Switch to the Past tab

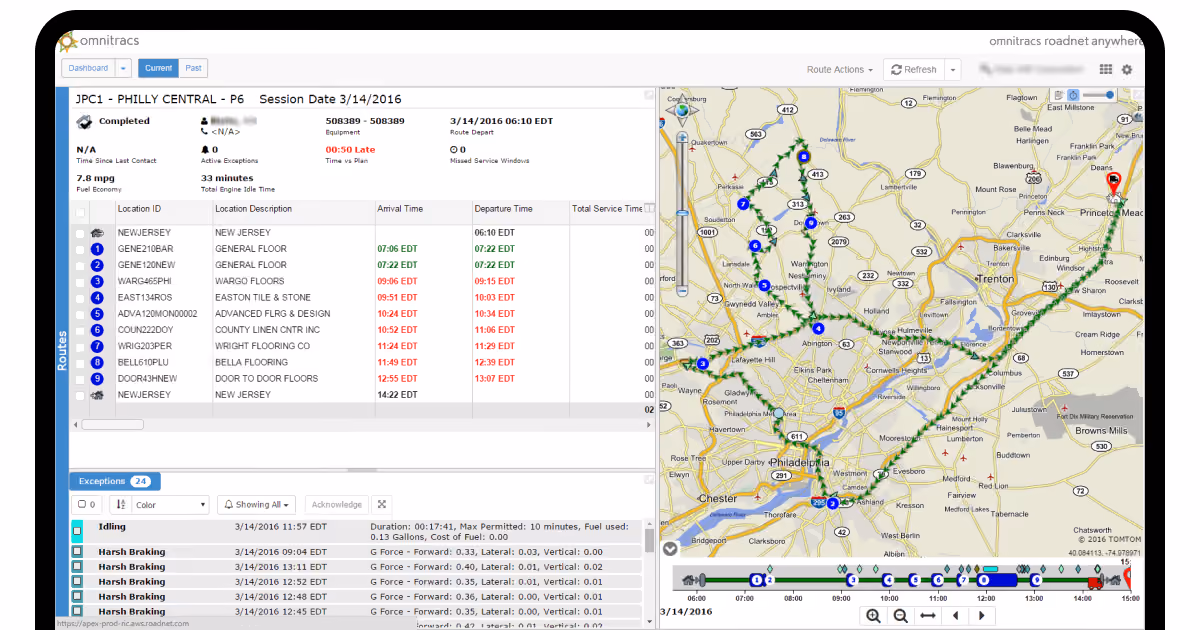point(193,68)
